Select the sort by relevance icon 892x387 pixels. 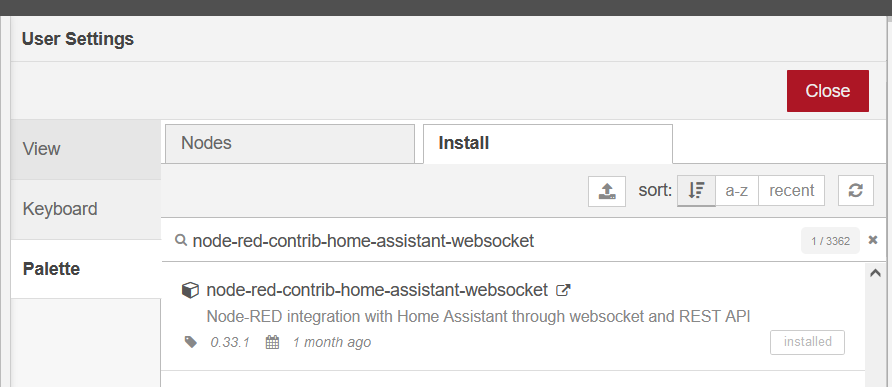(x=696, y=191)
